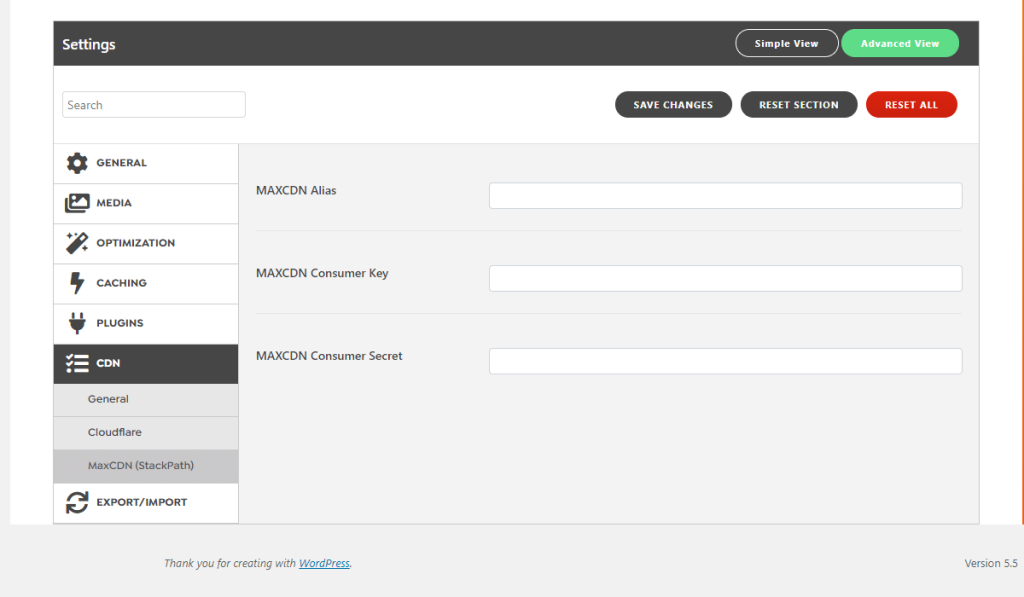Click the Version 5.5 footer text
The height and width of the screenshot is (597, 1024).
991,563
